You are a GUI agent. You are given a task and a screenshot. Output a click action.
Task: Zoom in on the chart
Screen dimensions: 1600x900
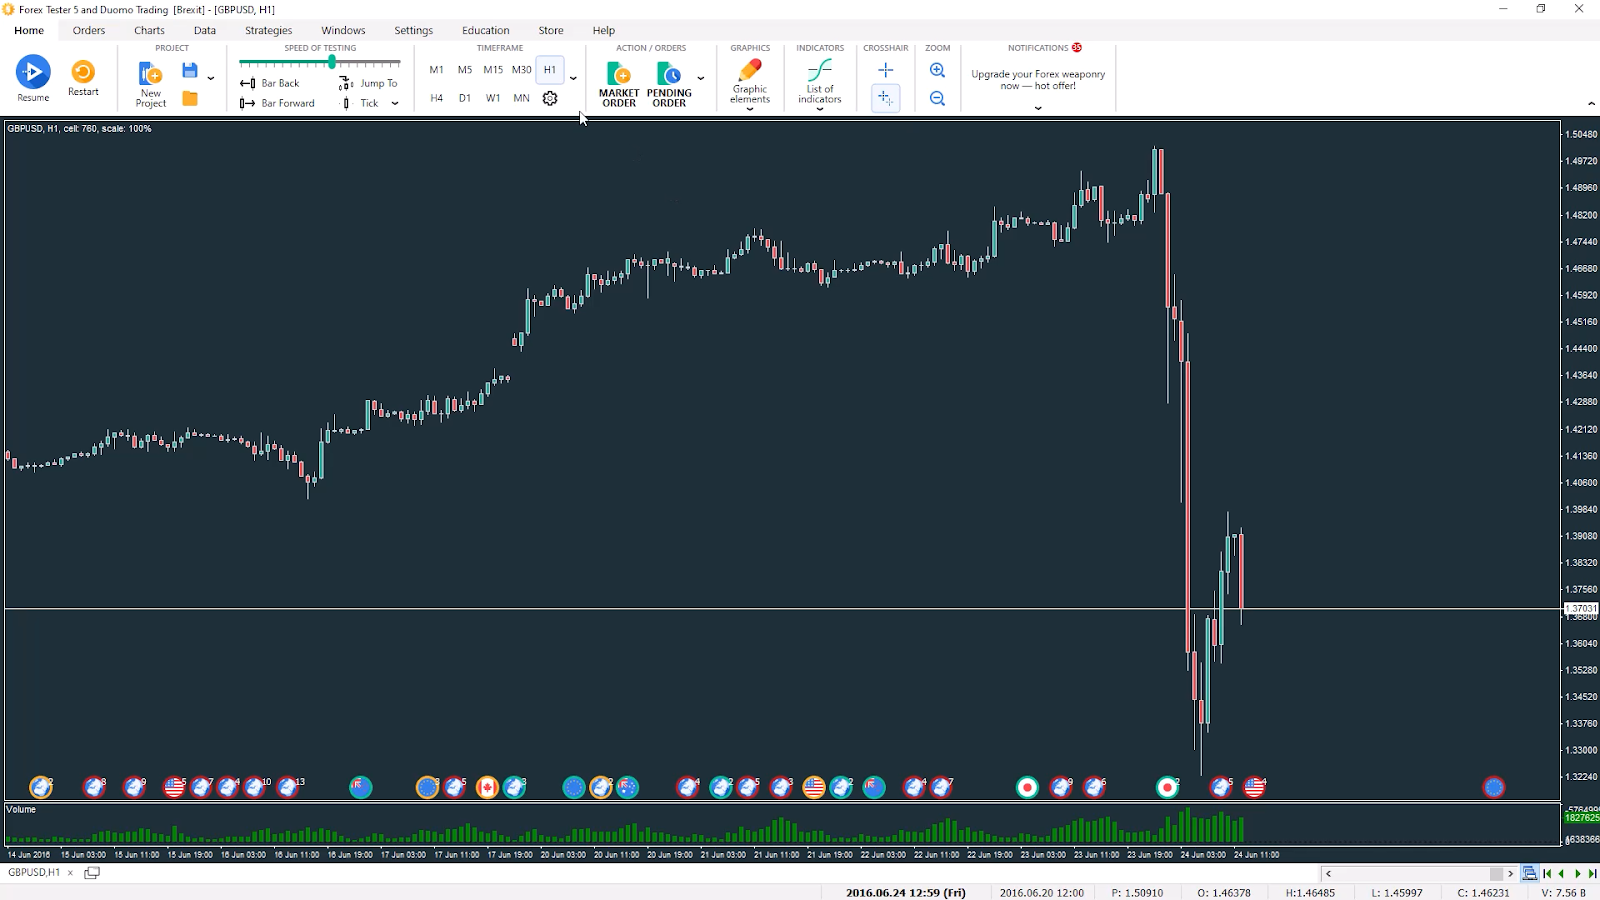point(937,70)
